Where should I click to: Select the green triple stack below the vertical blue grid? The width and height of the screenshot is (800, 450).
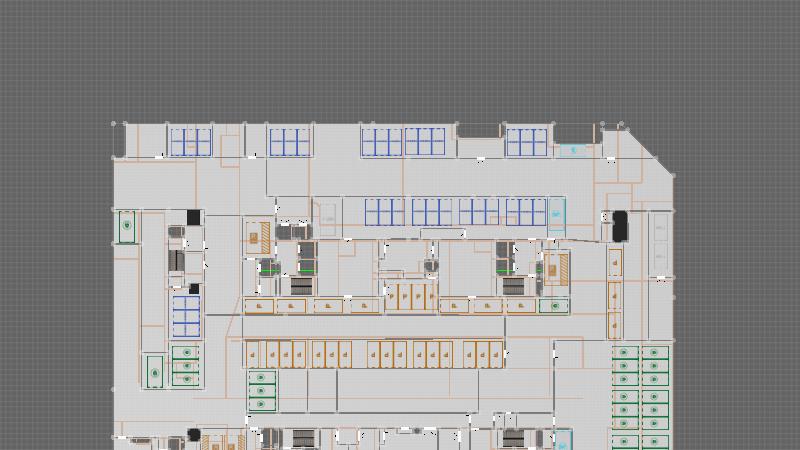186,366
